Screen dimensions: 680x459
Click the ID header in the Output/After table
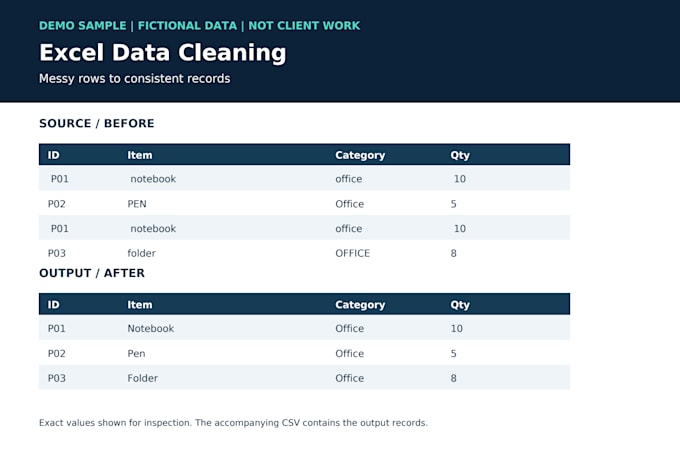pyautogui.click(x=53, y=305)
